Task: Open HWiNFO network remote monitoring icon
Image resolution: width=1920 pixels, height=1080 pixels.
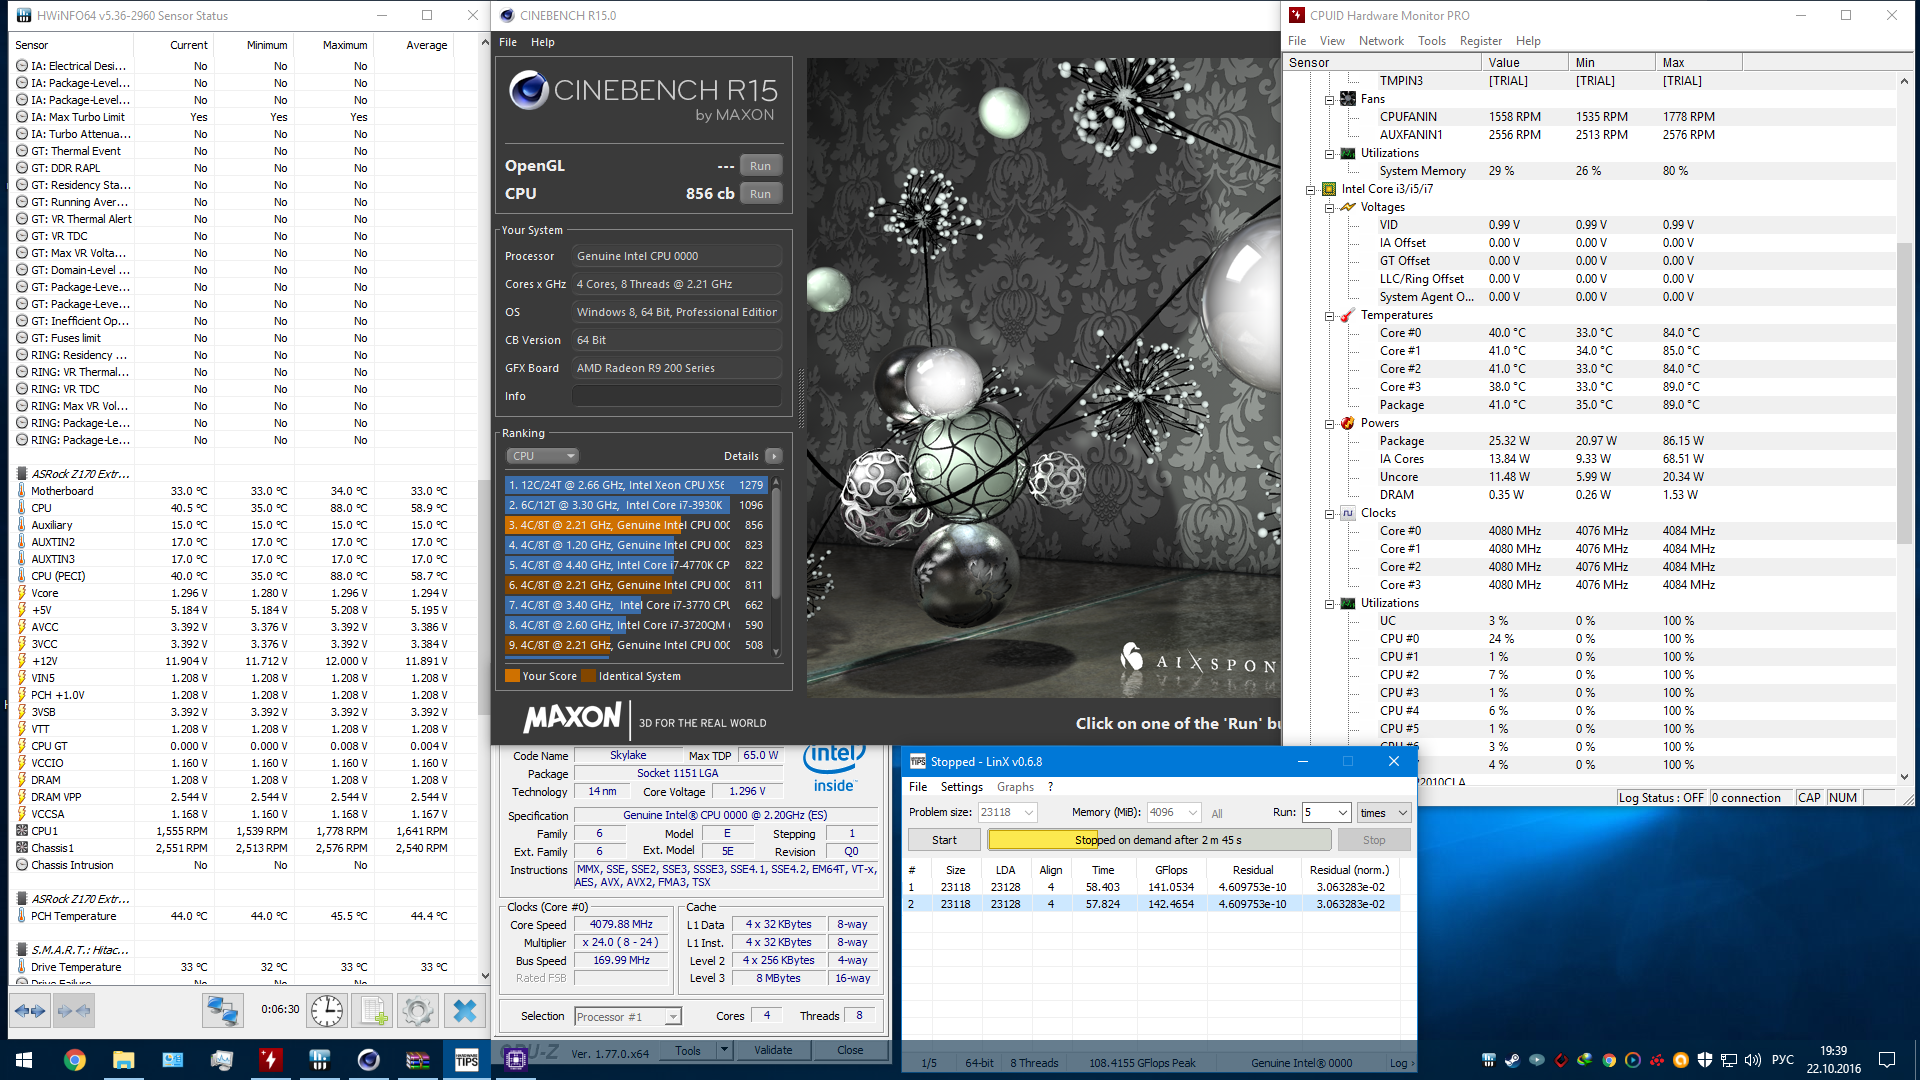Action: (222, 1011)
